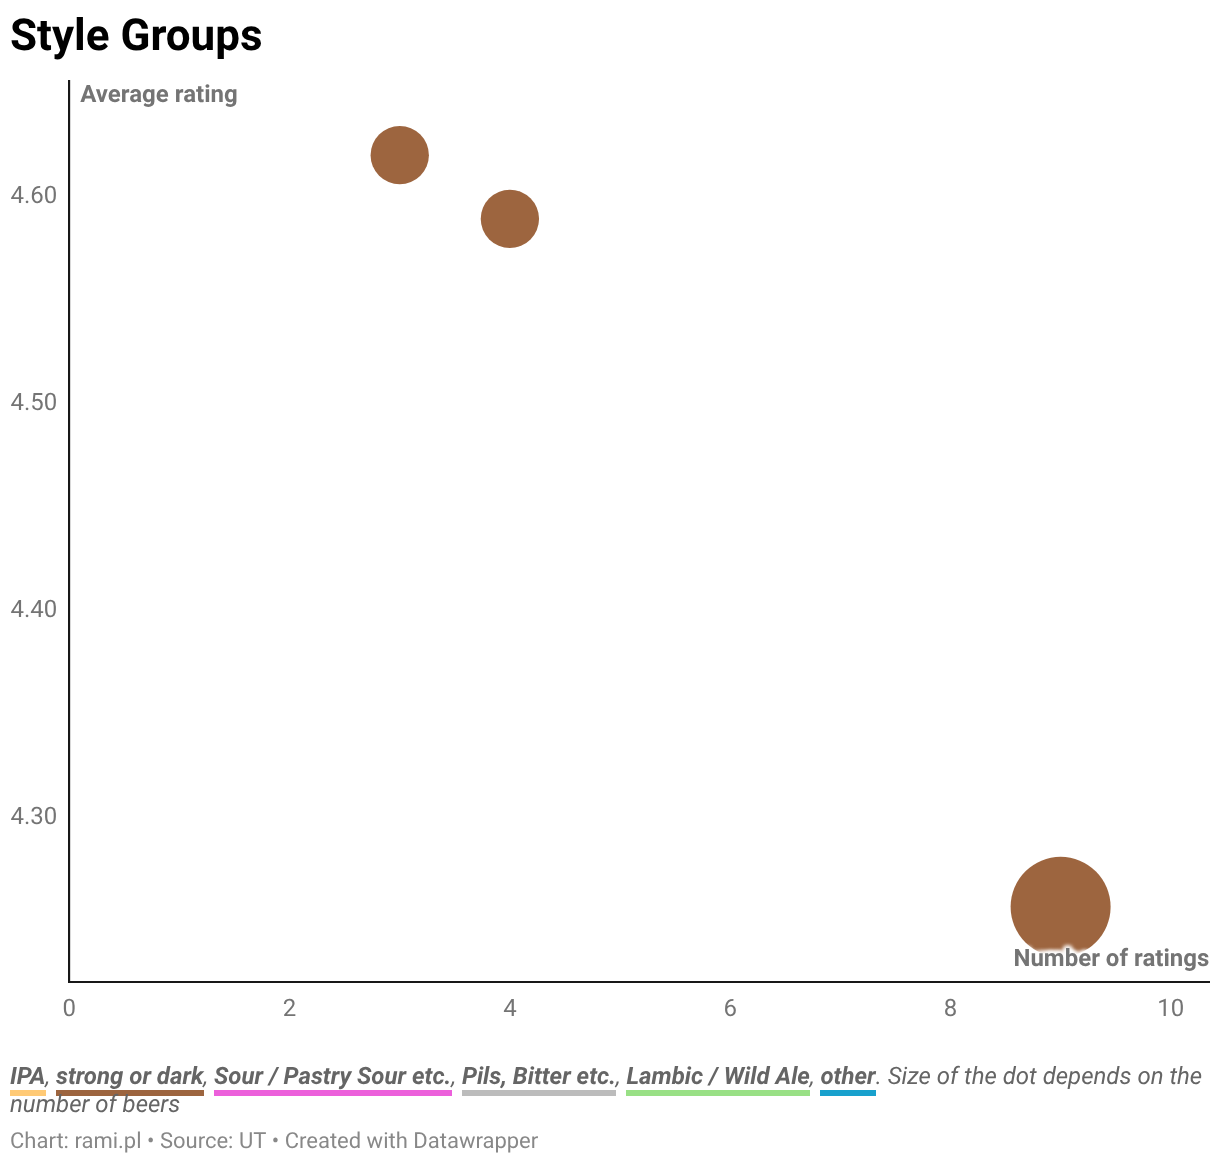Click the 'Style Groups' chart title

(136, 36)
